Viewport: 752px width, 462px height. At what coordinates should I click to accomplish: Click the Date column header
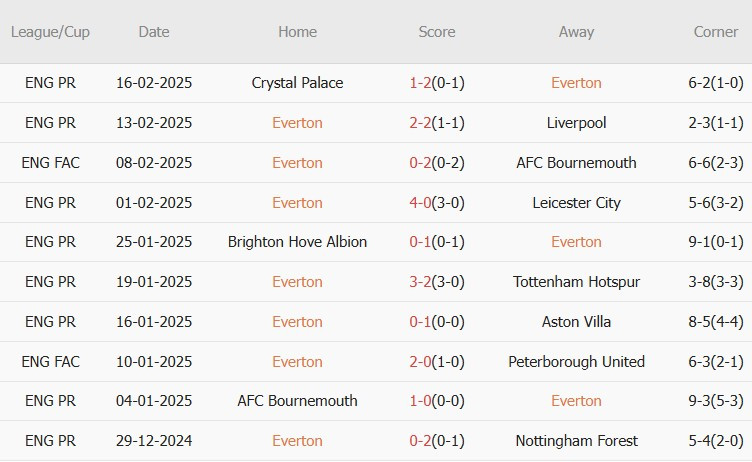click(154, 32)
